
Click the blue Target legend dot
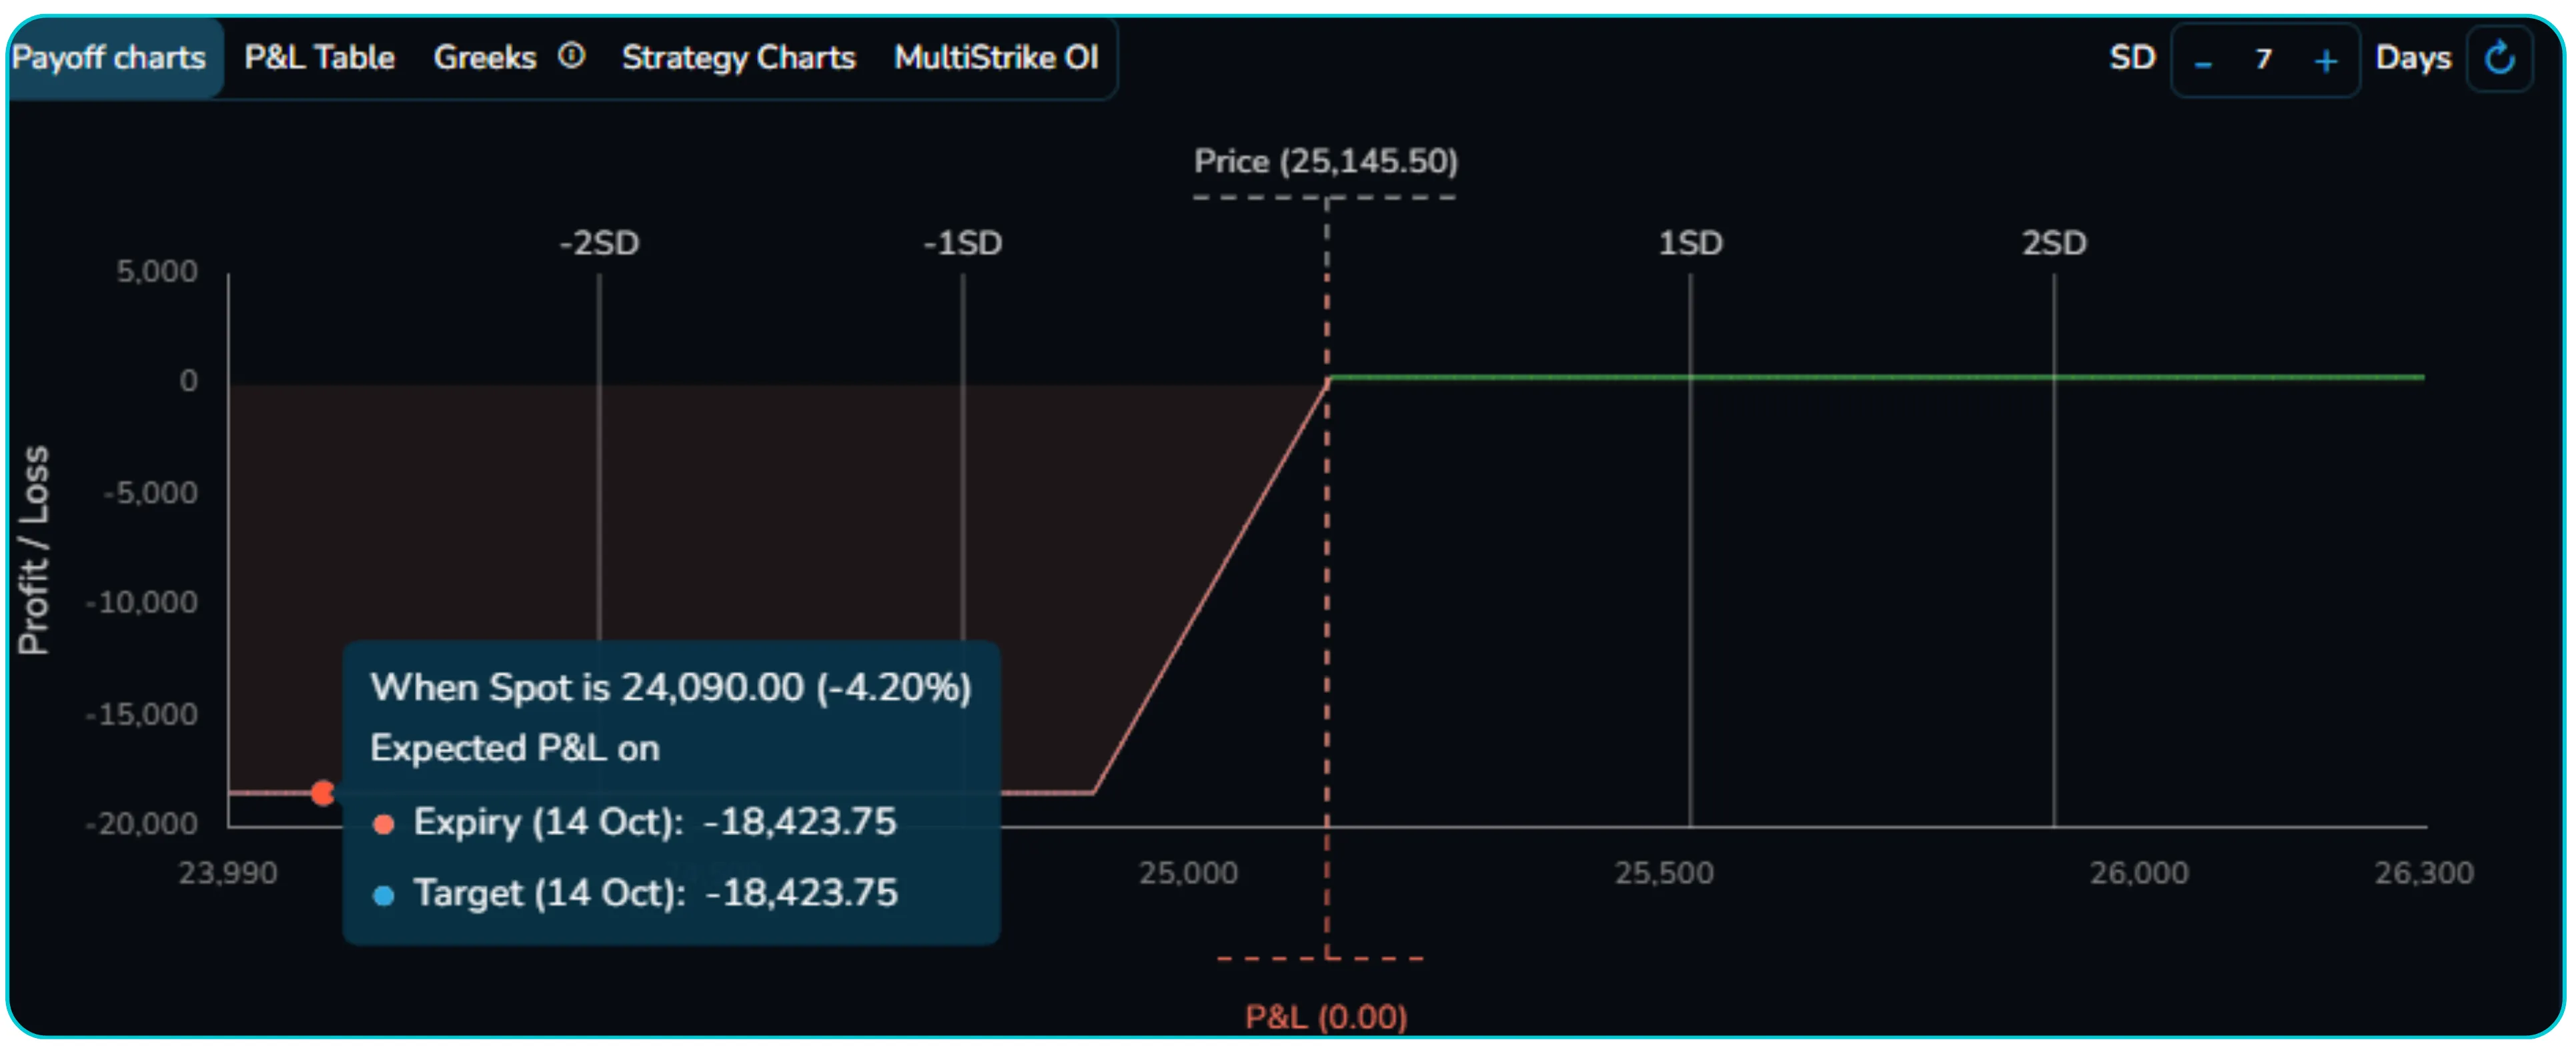click(383, 895)
